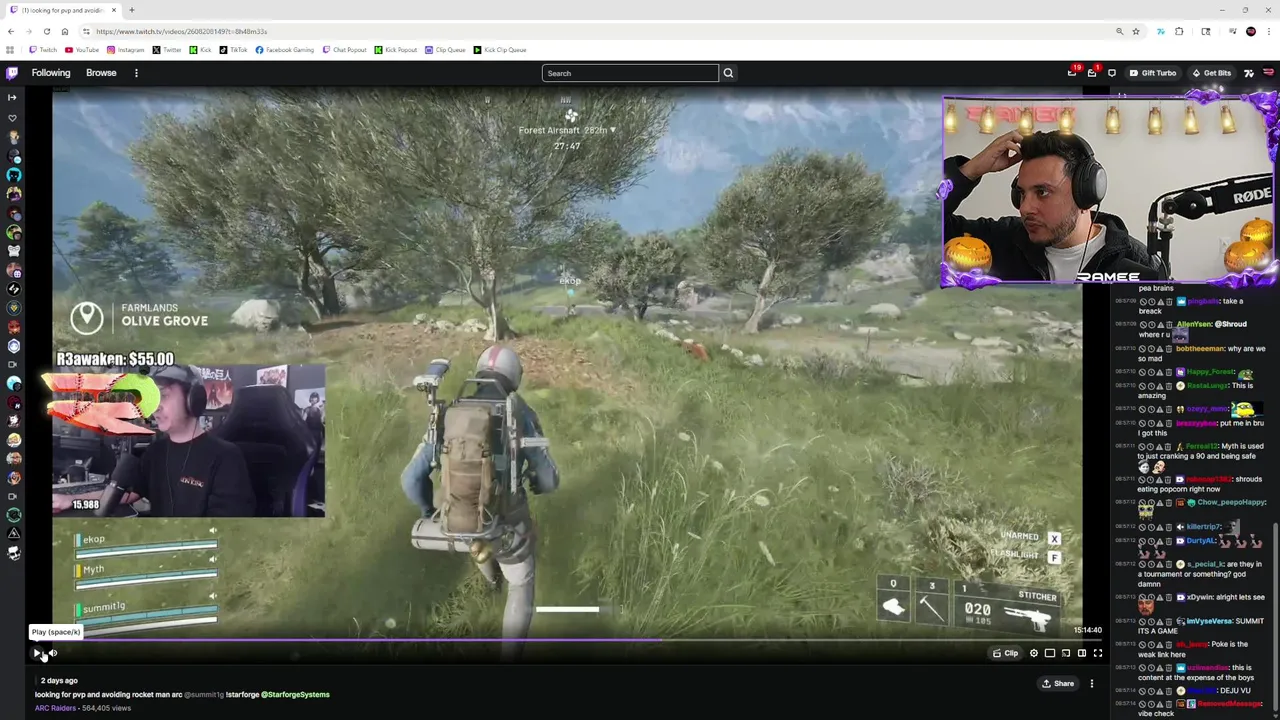Close the current Twitch browser tab
Screen dimensions: 1280x720
(x=114, y=10)
